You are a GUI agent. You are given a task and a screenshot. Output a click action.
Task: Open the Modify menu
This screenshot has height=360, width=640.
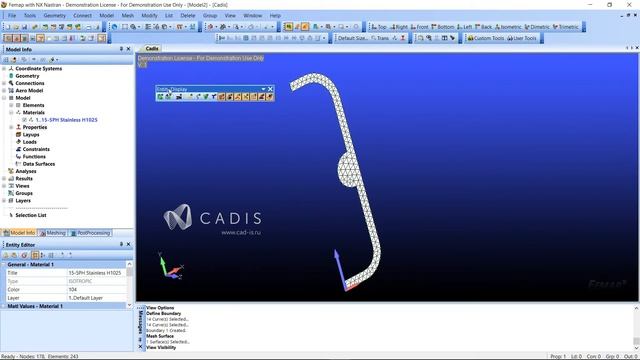pyautogui.click(x=149, y=16)
